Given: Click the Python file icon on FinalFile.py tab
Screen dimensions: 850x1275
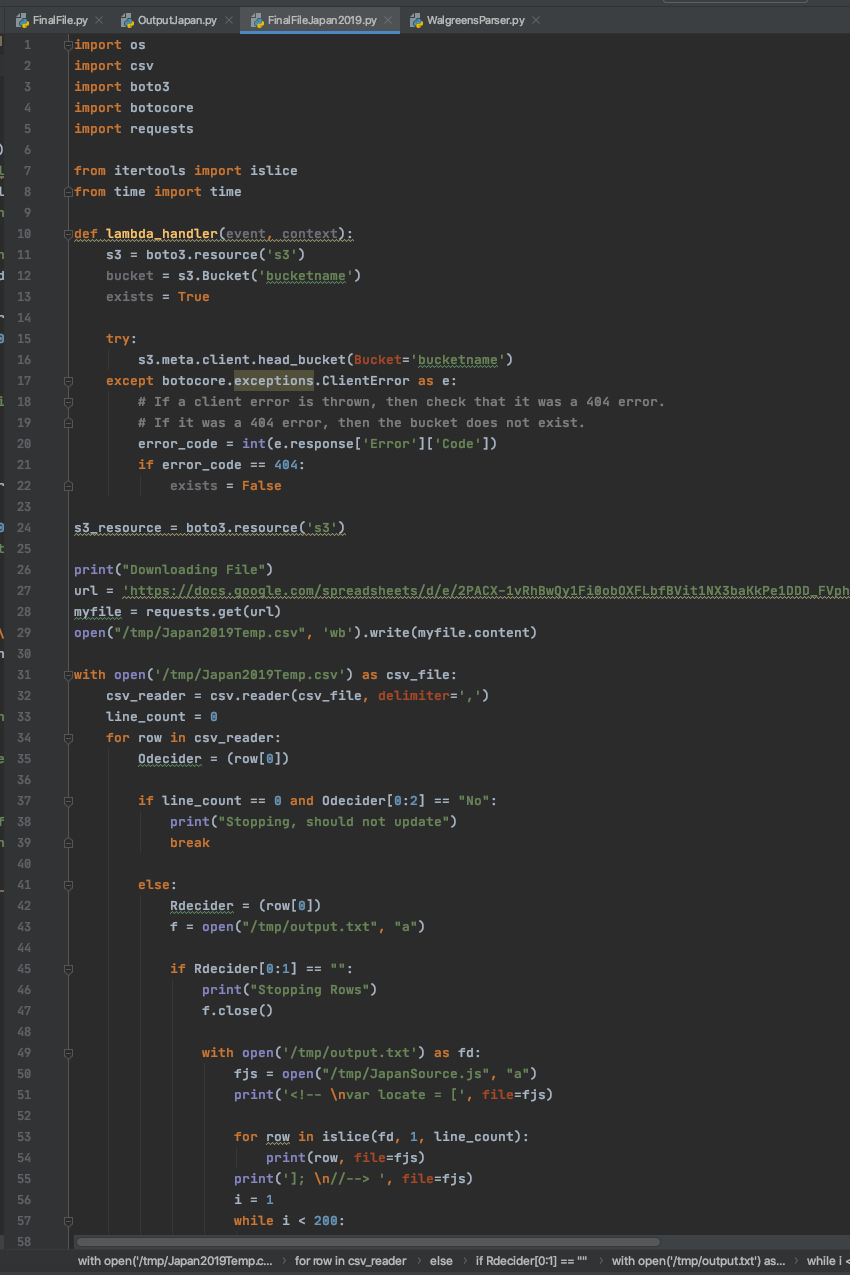Looking at the screenshot, I should tap(22, 20).
